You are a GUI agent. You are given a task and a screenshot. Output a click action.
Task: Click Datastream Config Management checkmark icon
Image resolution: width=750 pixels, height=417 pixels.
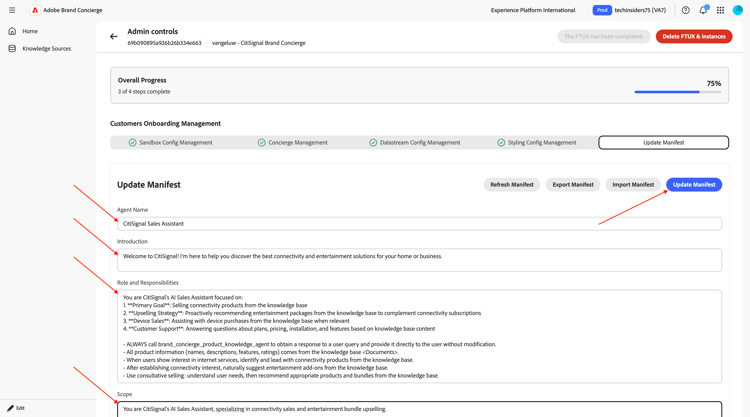point(373,143)
